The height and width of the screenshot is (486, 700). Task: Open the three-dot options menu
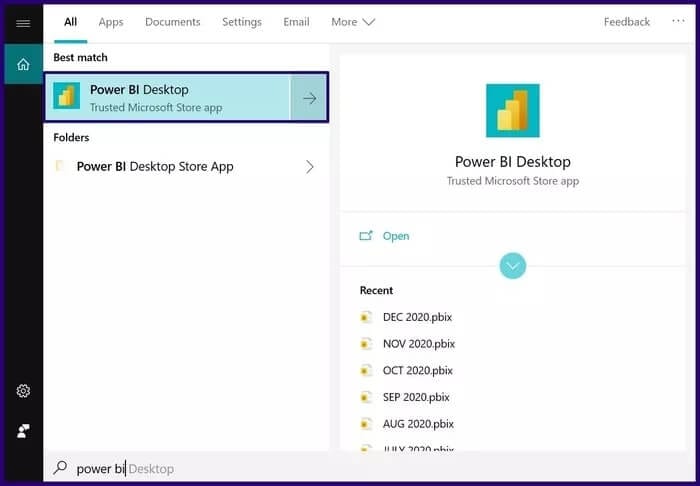click(678, 21)
